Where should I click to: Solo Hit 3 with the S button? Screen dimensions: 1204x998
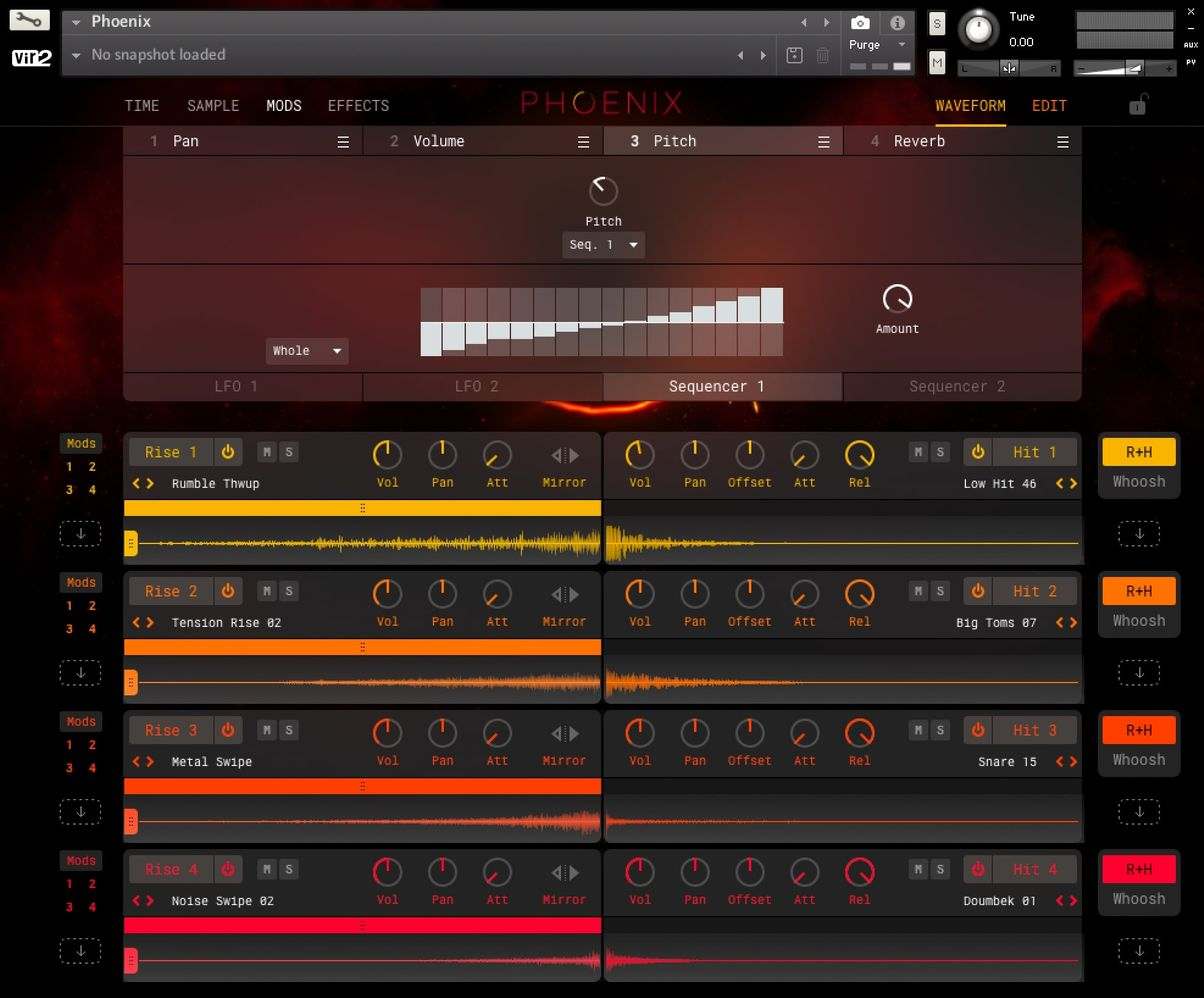pos(938,730)
